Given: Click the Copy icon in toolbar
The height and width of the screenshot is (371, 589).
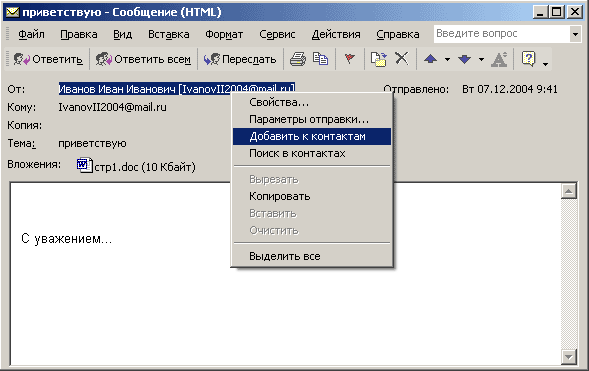Looking at the screenshot, I should tap(320, 59).
